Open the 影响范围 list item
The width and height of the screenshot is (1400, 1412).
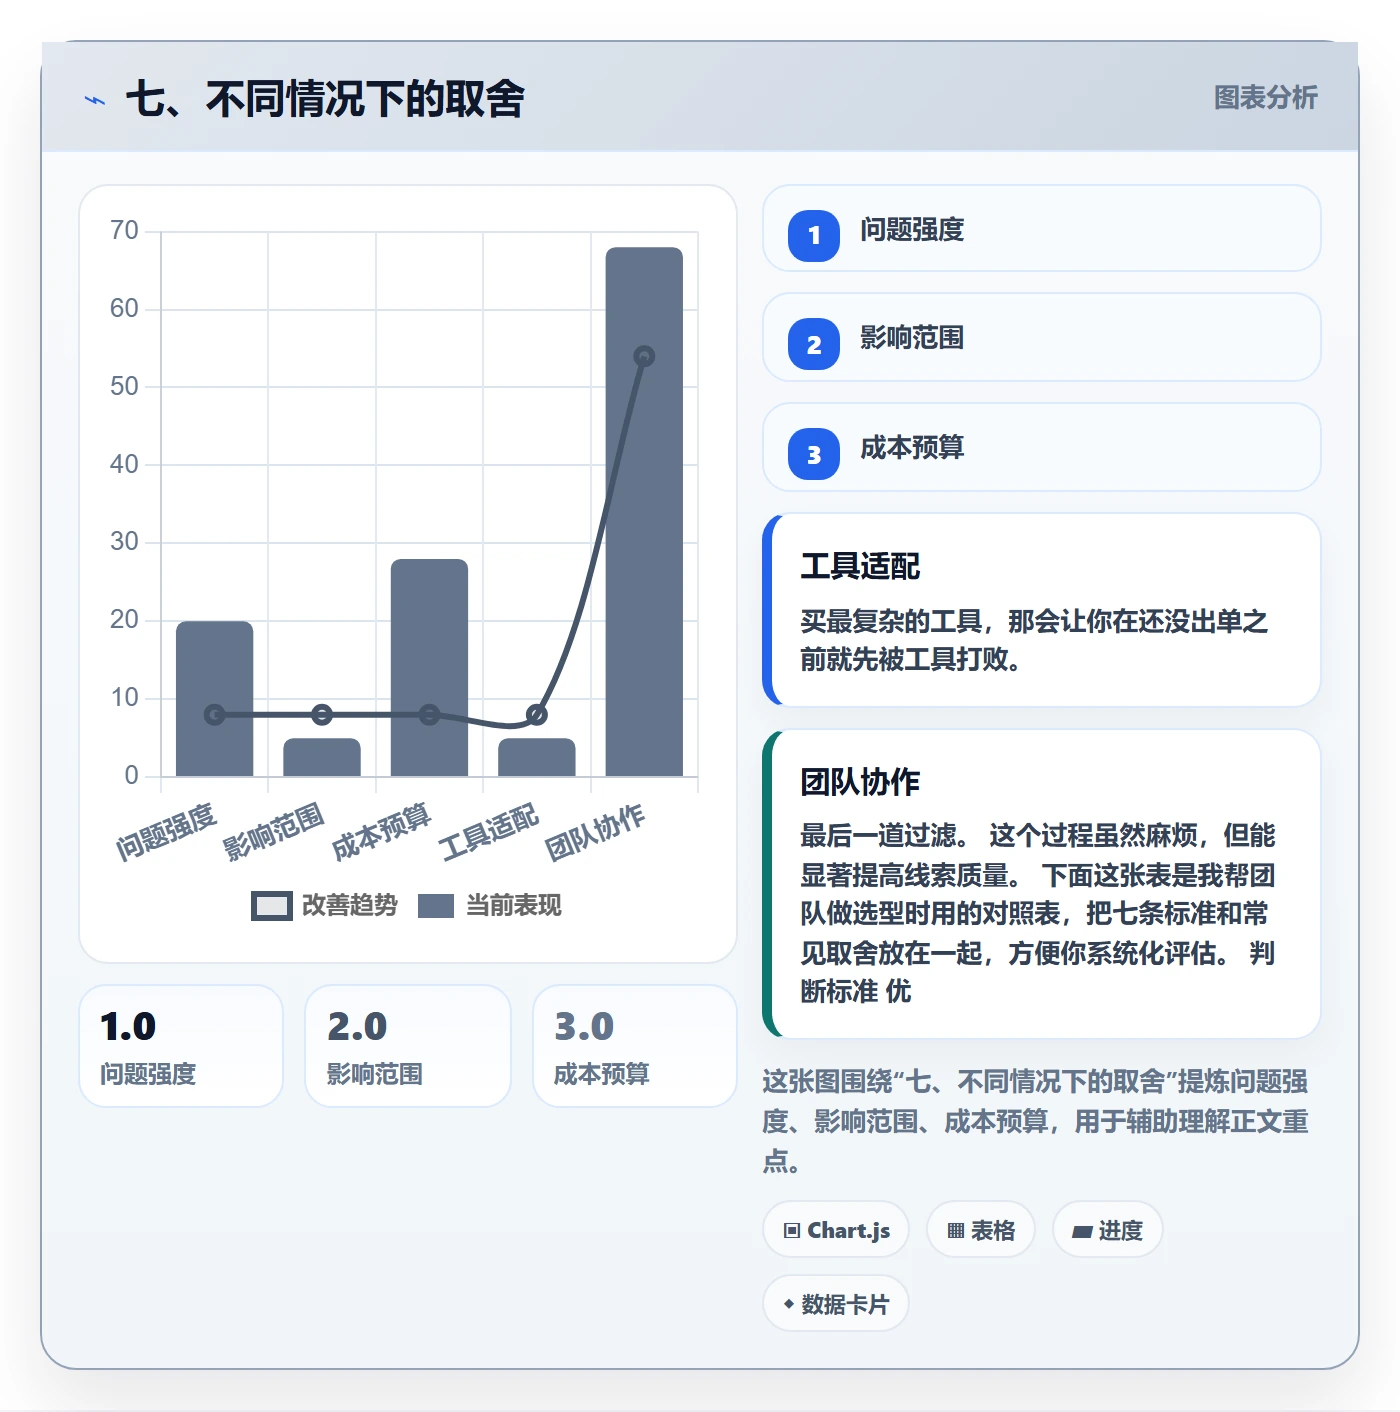pos(1041,337)
